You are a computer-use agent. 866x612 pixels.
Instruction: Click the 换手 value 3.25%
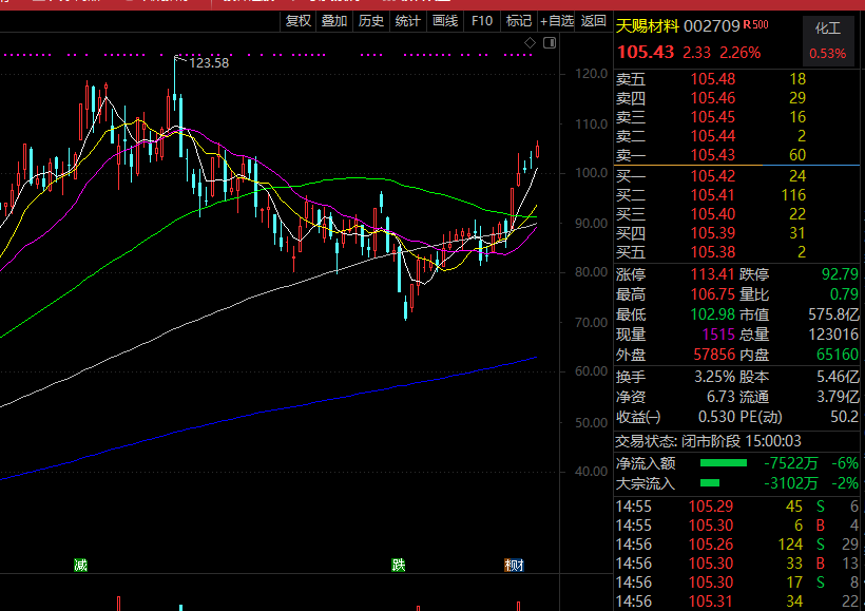pos(714,377)
